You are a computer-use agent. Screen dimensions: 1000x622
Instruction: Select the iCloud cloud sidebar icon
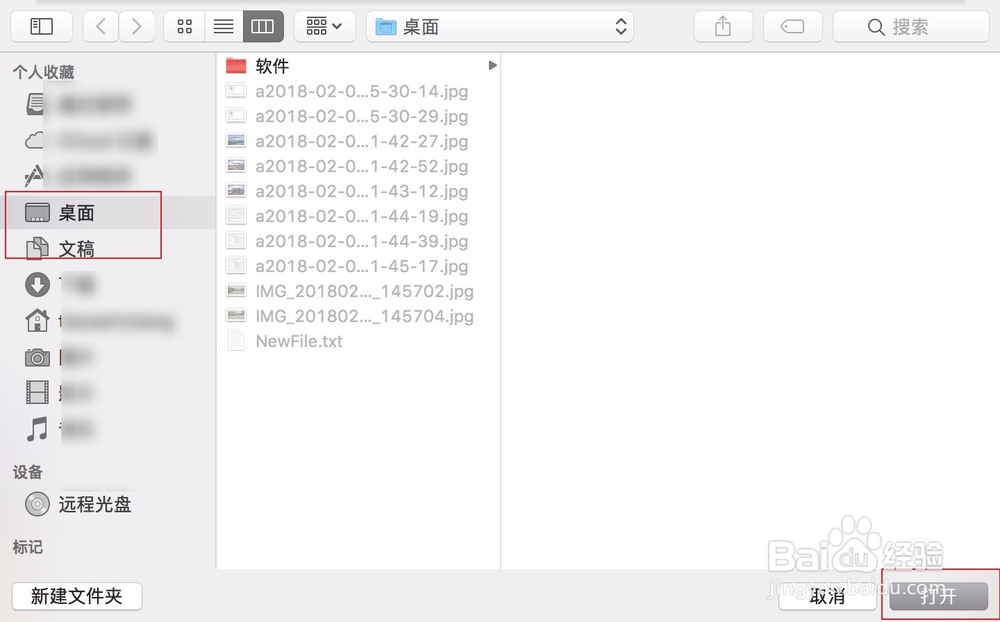pos(34,140)
